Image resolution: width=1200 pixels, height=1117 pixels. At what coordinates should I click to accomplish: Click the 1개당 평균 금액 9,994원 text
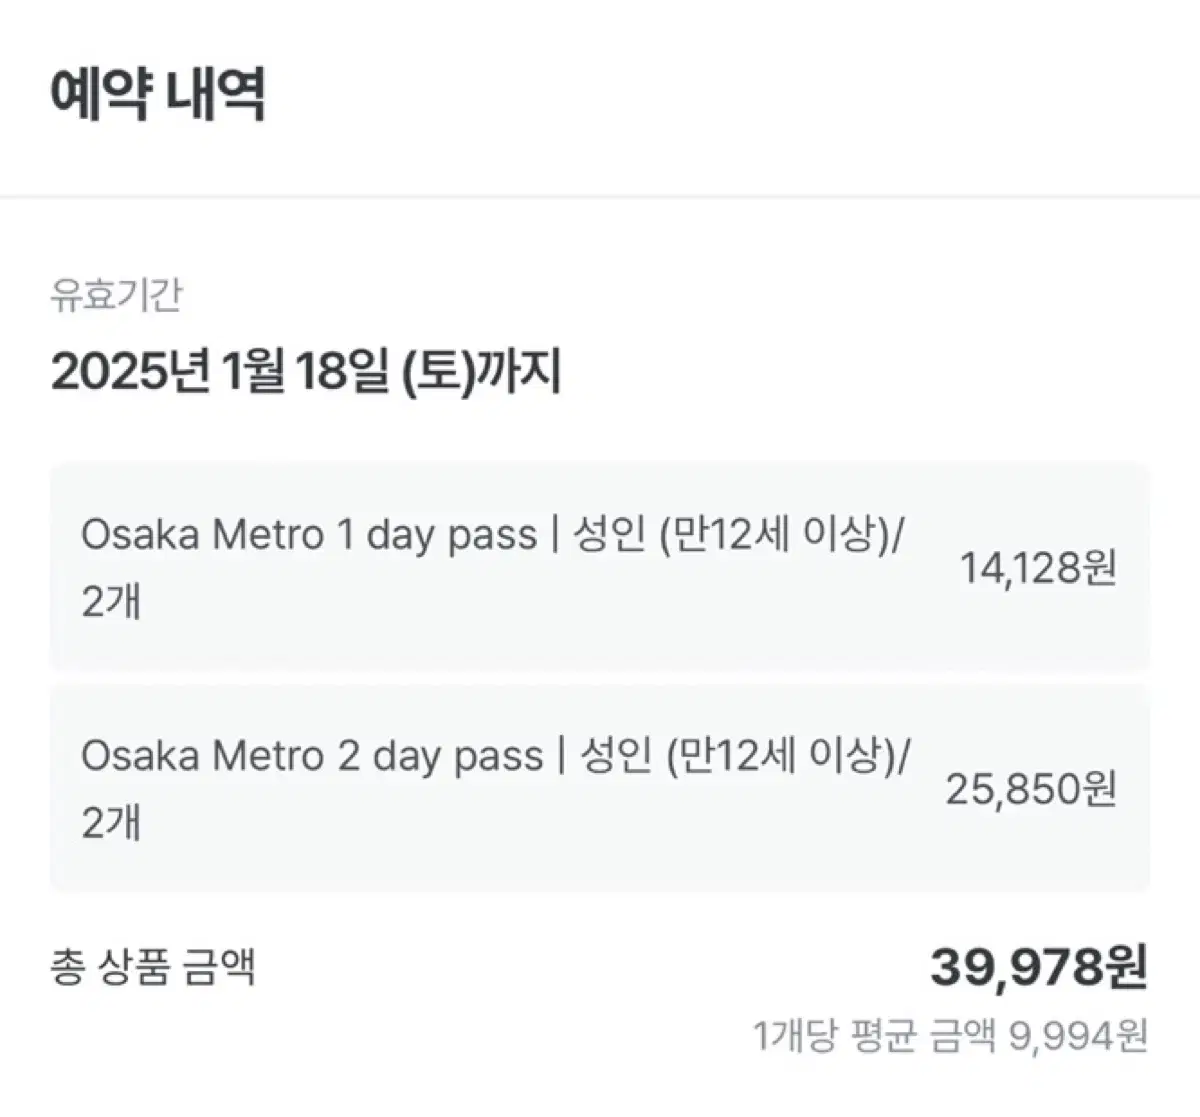tap(950, 1036)
